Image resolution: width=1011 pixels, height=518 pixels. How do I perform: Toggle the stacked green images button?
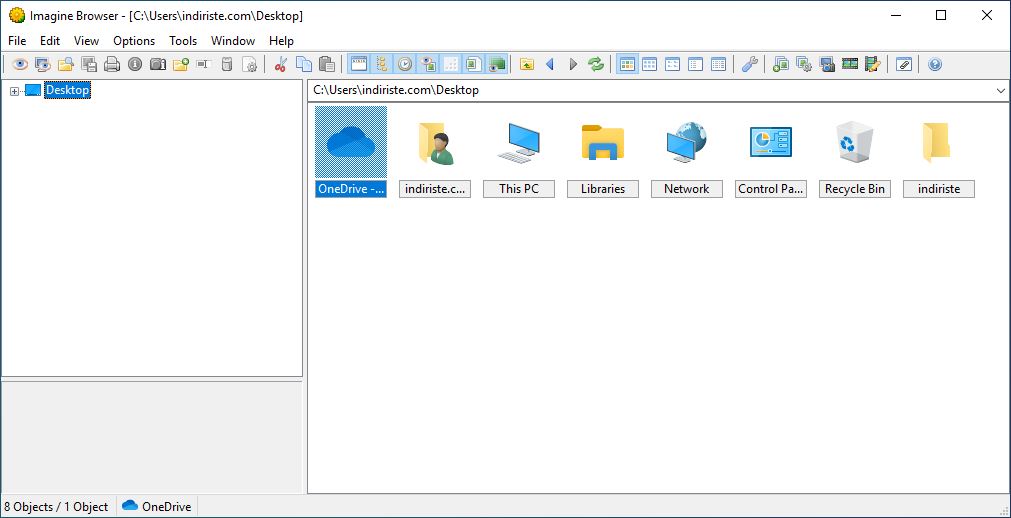coord(497,64)
